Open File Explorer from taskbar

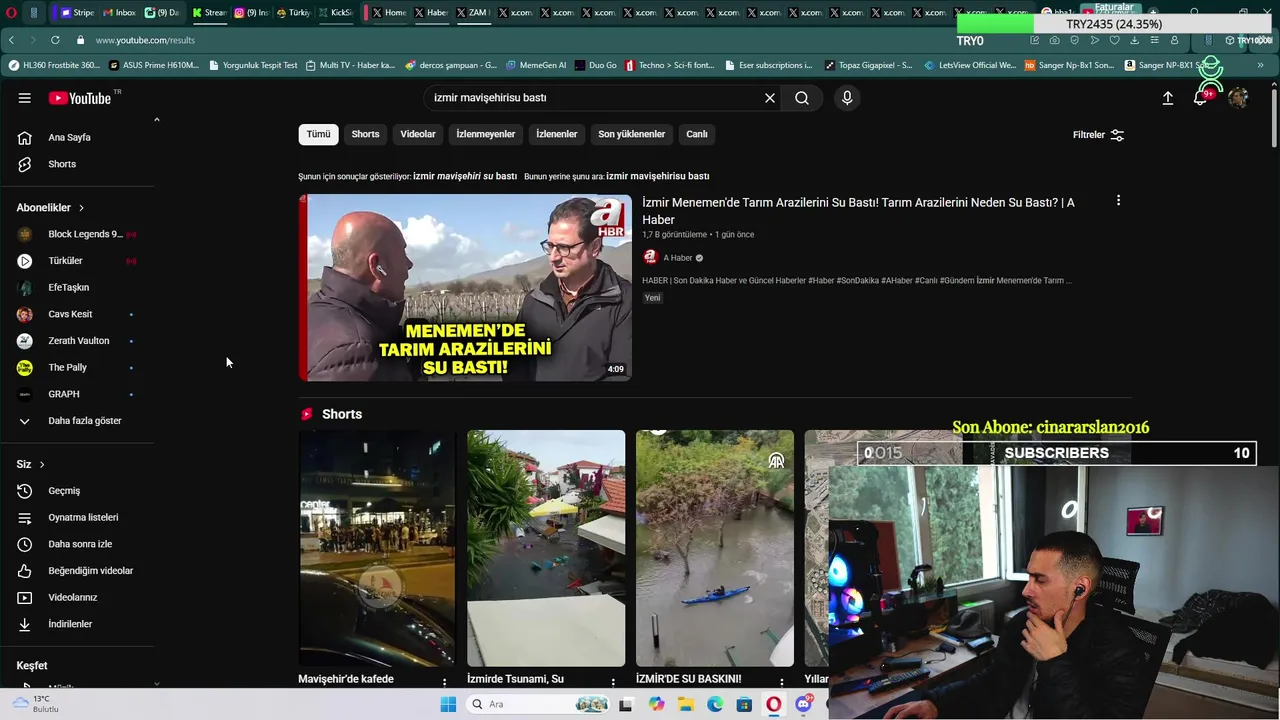click(686, 704)
